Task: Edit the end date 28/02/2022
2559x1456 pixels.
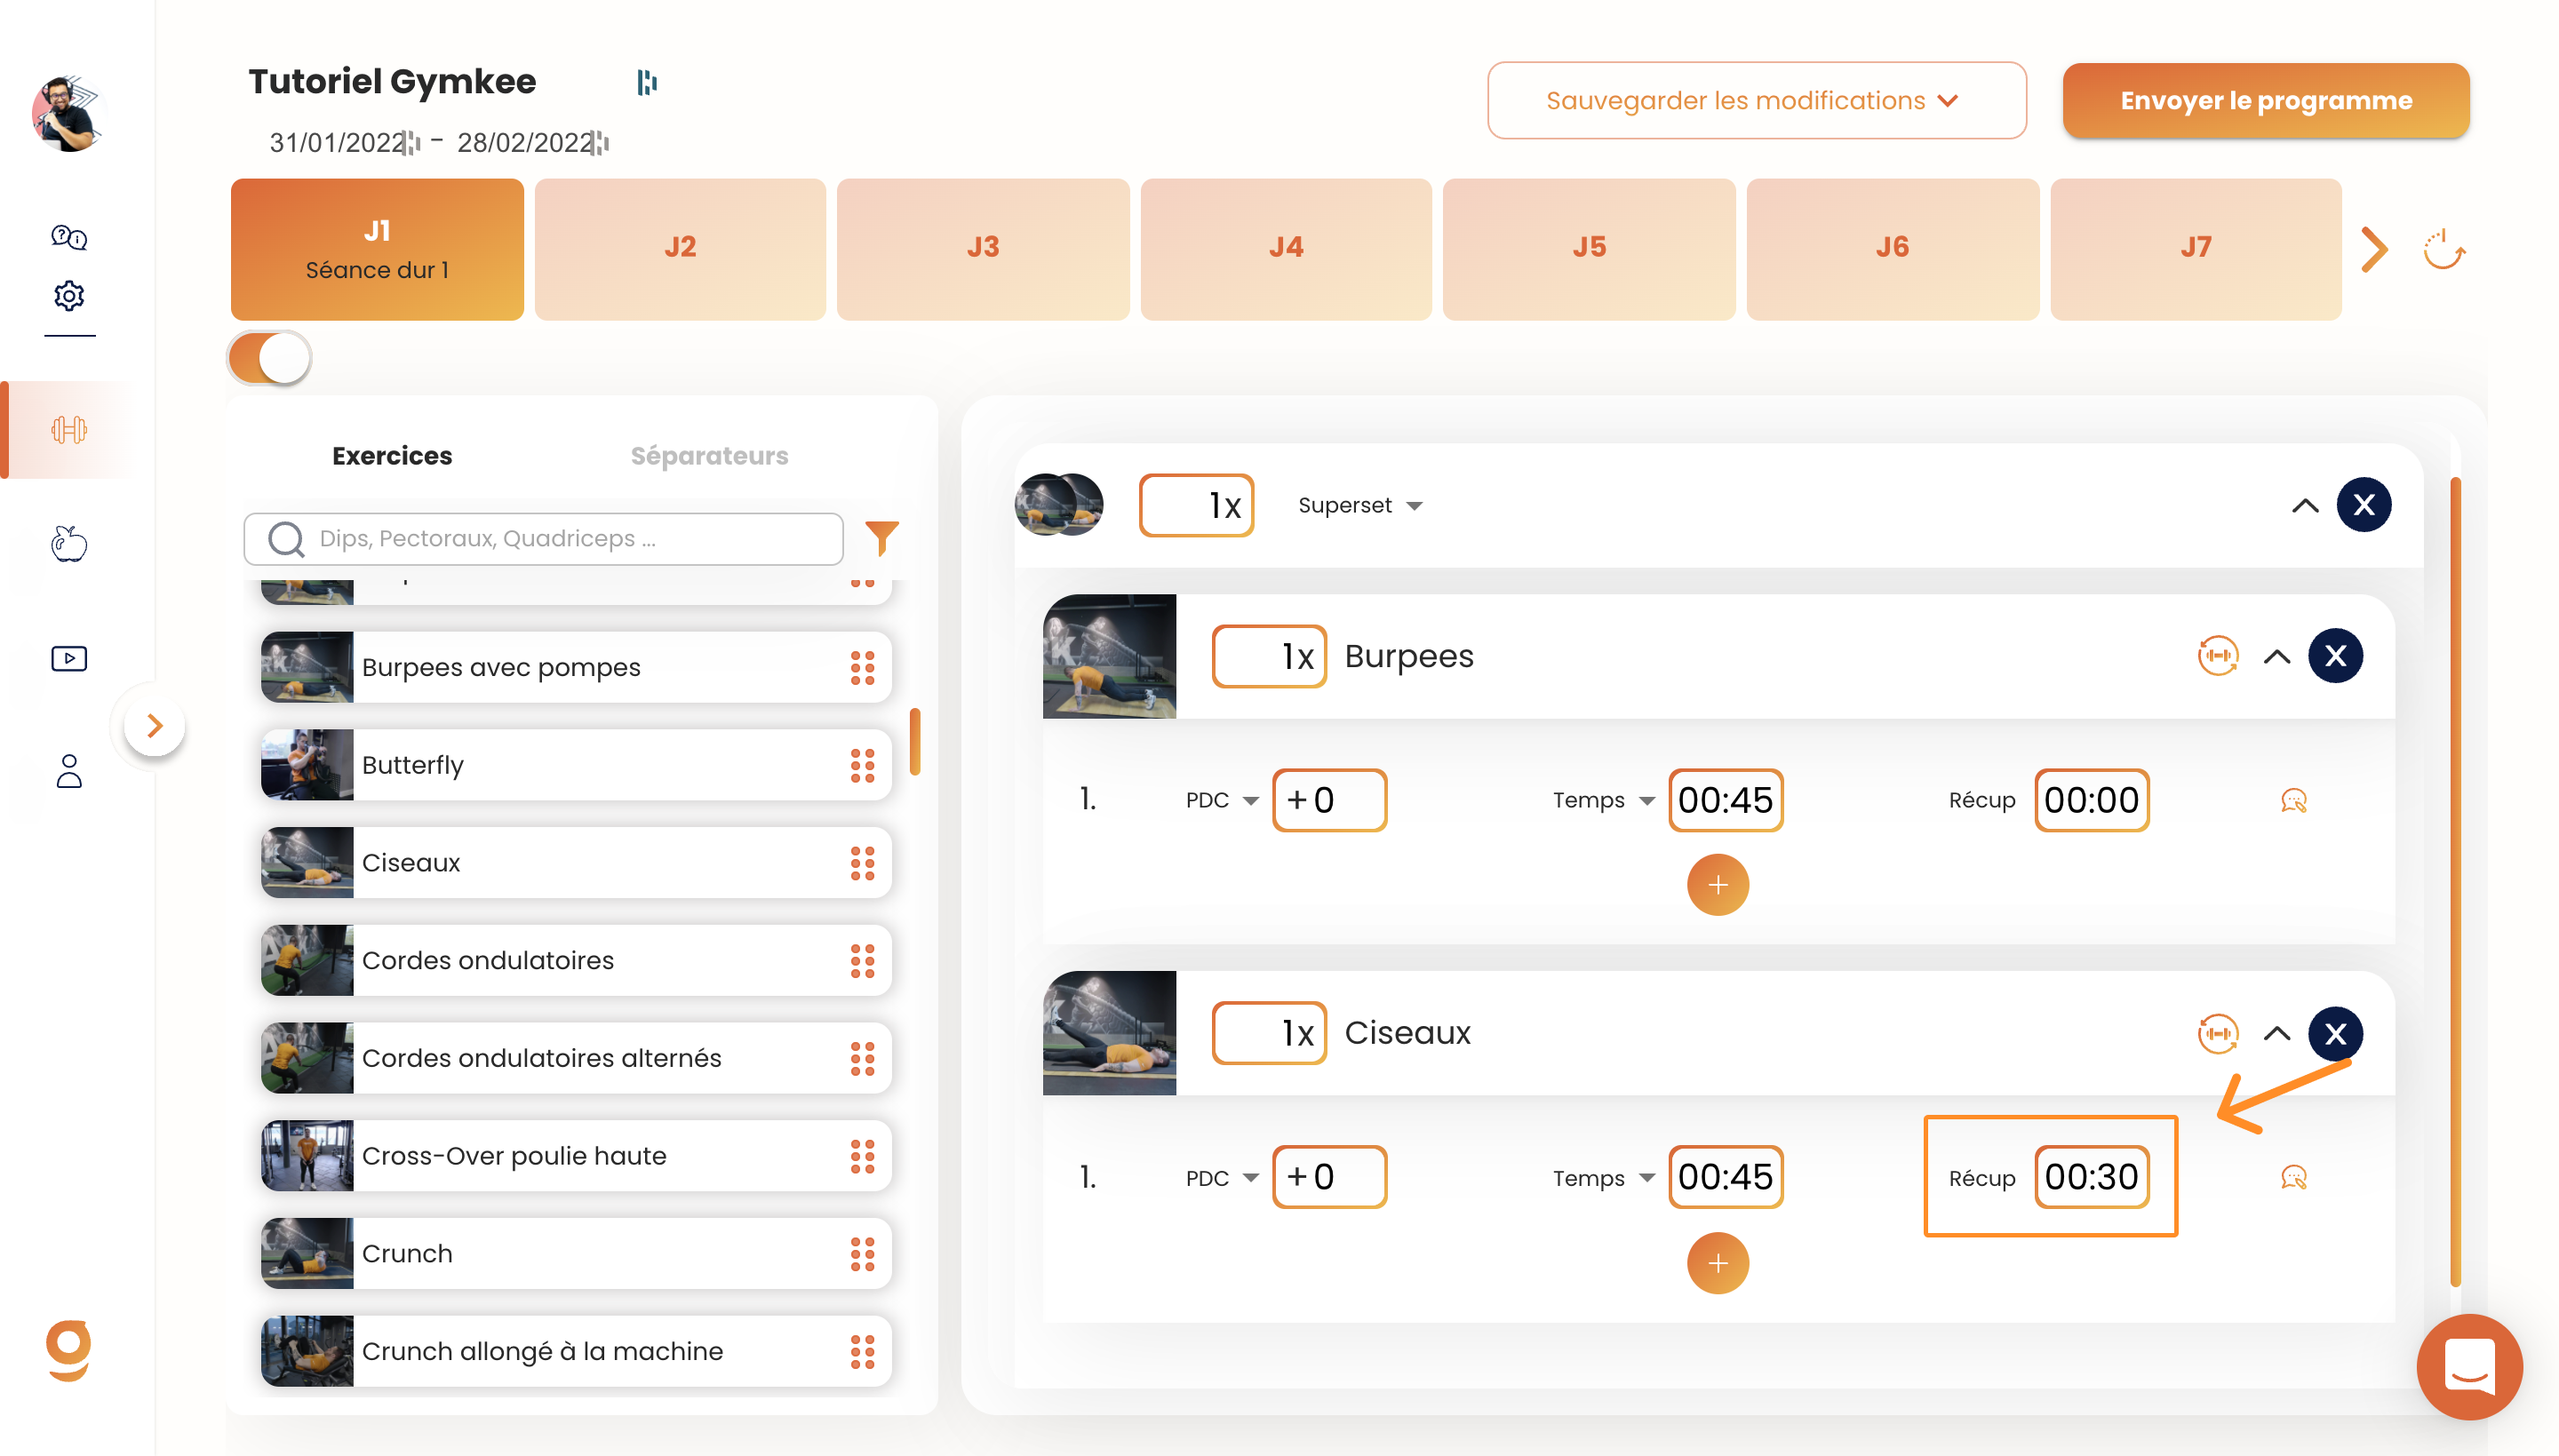Action: coord(525,143)
